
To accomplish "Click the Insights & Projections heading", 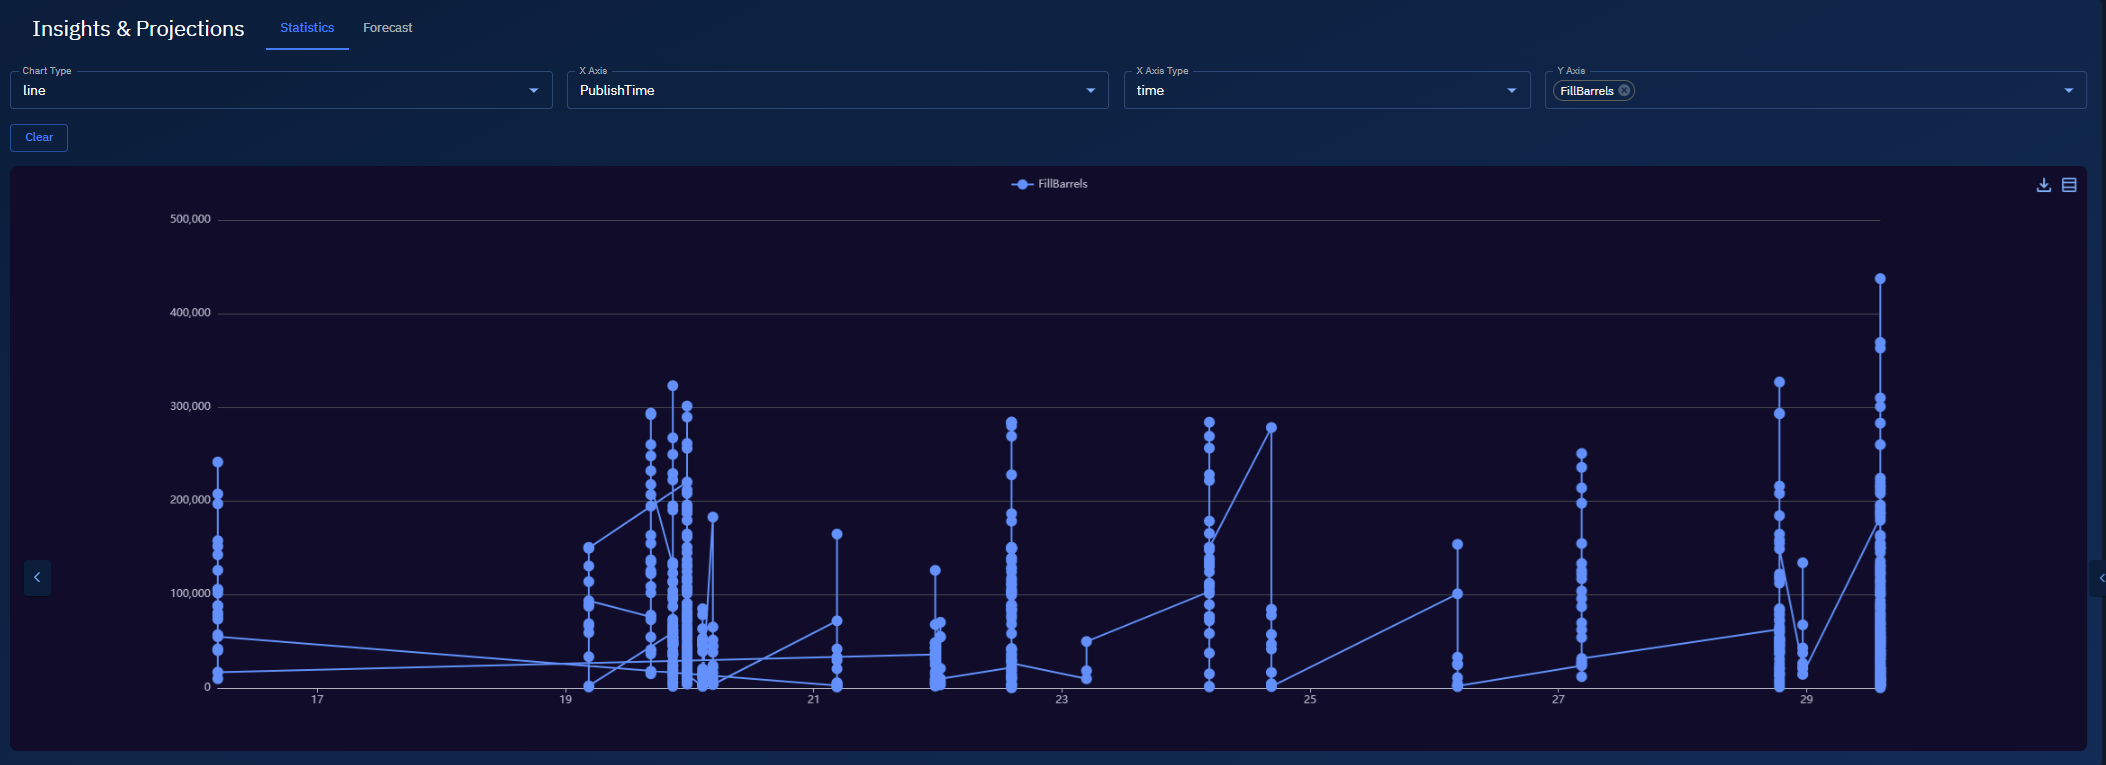I will tap(138, 29).
